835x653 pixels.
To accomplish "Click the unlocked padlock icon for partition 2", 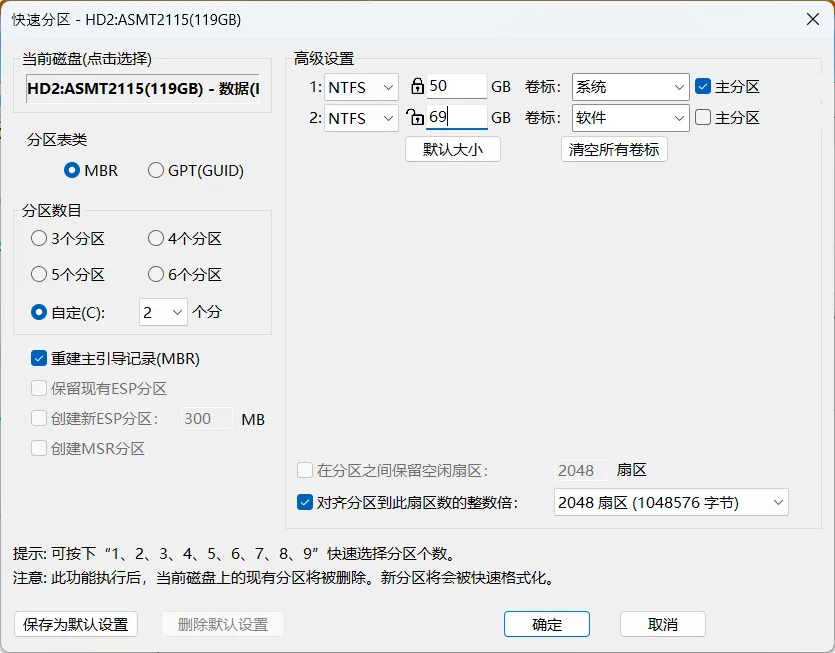I will (415, 117).
